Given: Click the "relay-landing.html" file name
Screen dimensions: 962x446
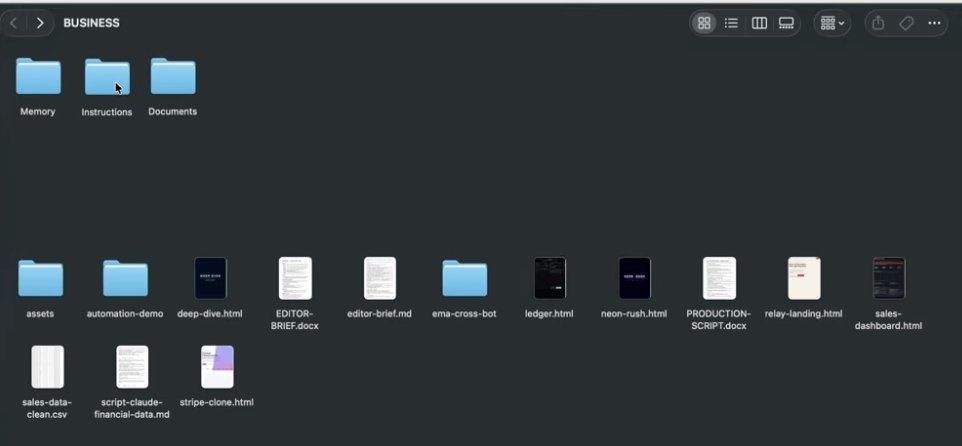Looking at the screenshot, I should click(803, 314).
